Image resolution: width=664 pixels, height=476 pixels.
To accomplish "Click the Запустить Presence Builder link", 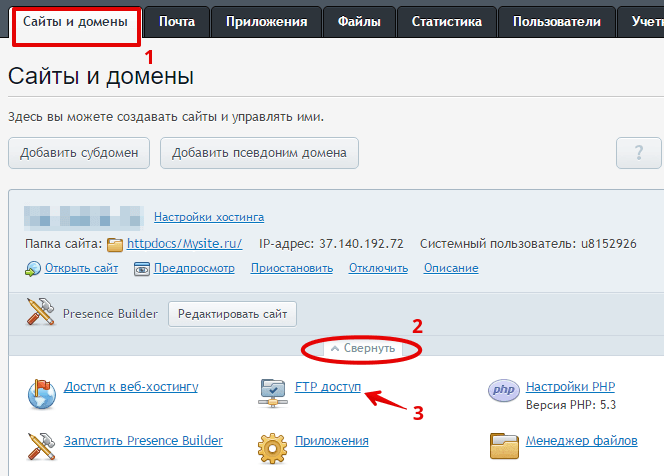I will pyautogui.click(x=143, y=441).
